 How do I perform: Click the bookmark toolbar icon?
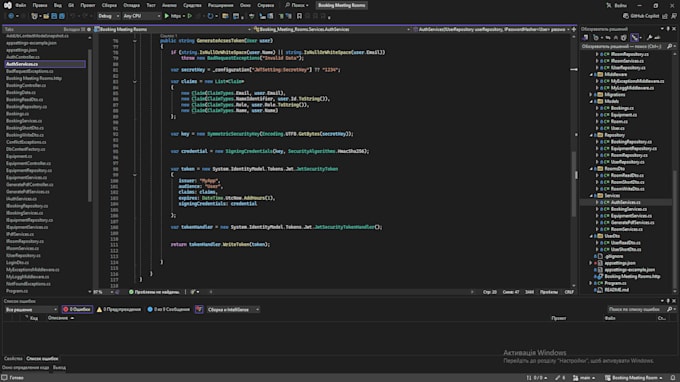point(299,16)
